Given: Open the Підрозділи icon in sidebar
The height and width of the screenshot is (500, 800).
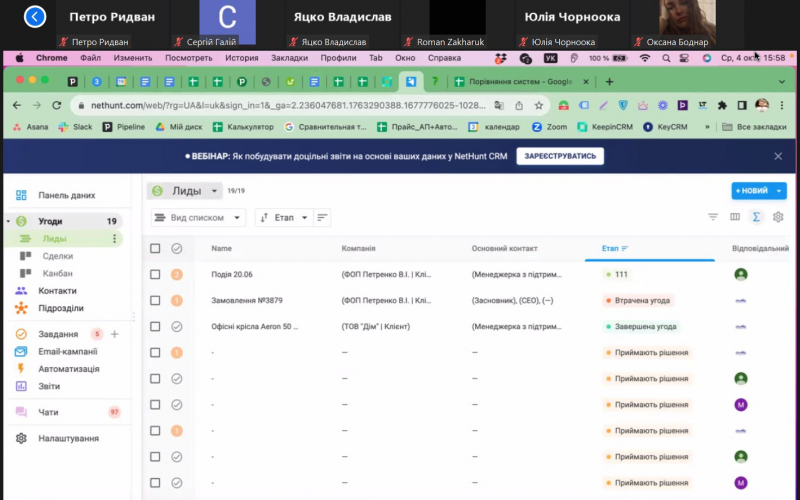Looking at the screenshot, I should (21, 308).
